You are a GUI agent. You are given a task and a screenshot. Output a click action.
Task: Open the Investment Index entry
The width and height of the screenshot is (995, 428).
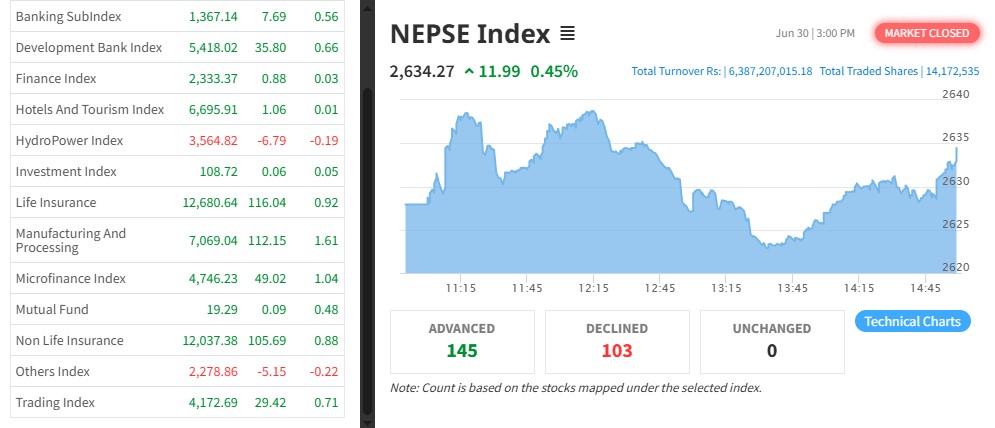(x=66, y=172)
